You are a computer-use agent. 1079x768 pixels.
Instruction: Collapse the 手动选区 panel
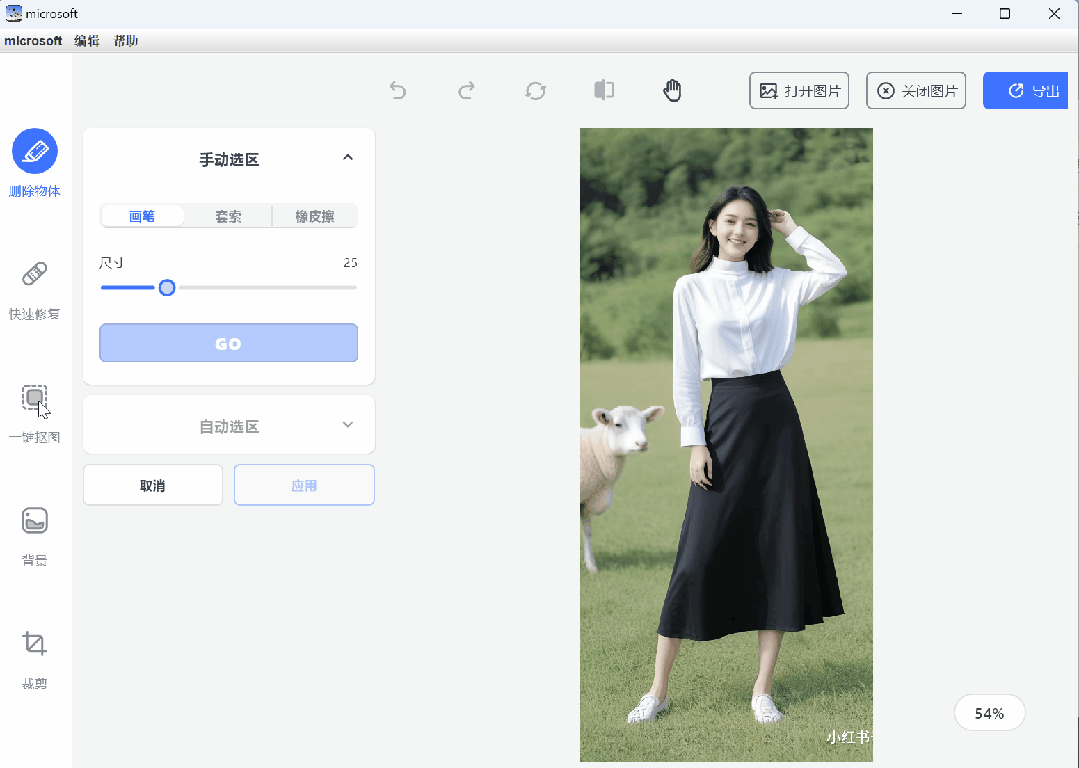tap(347, 157)
